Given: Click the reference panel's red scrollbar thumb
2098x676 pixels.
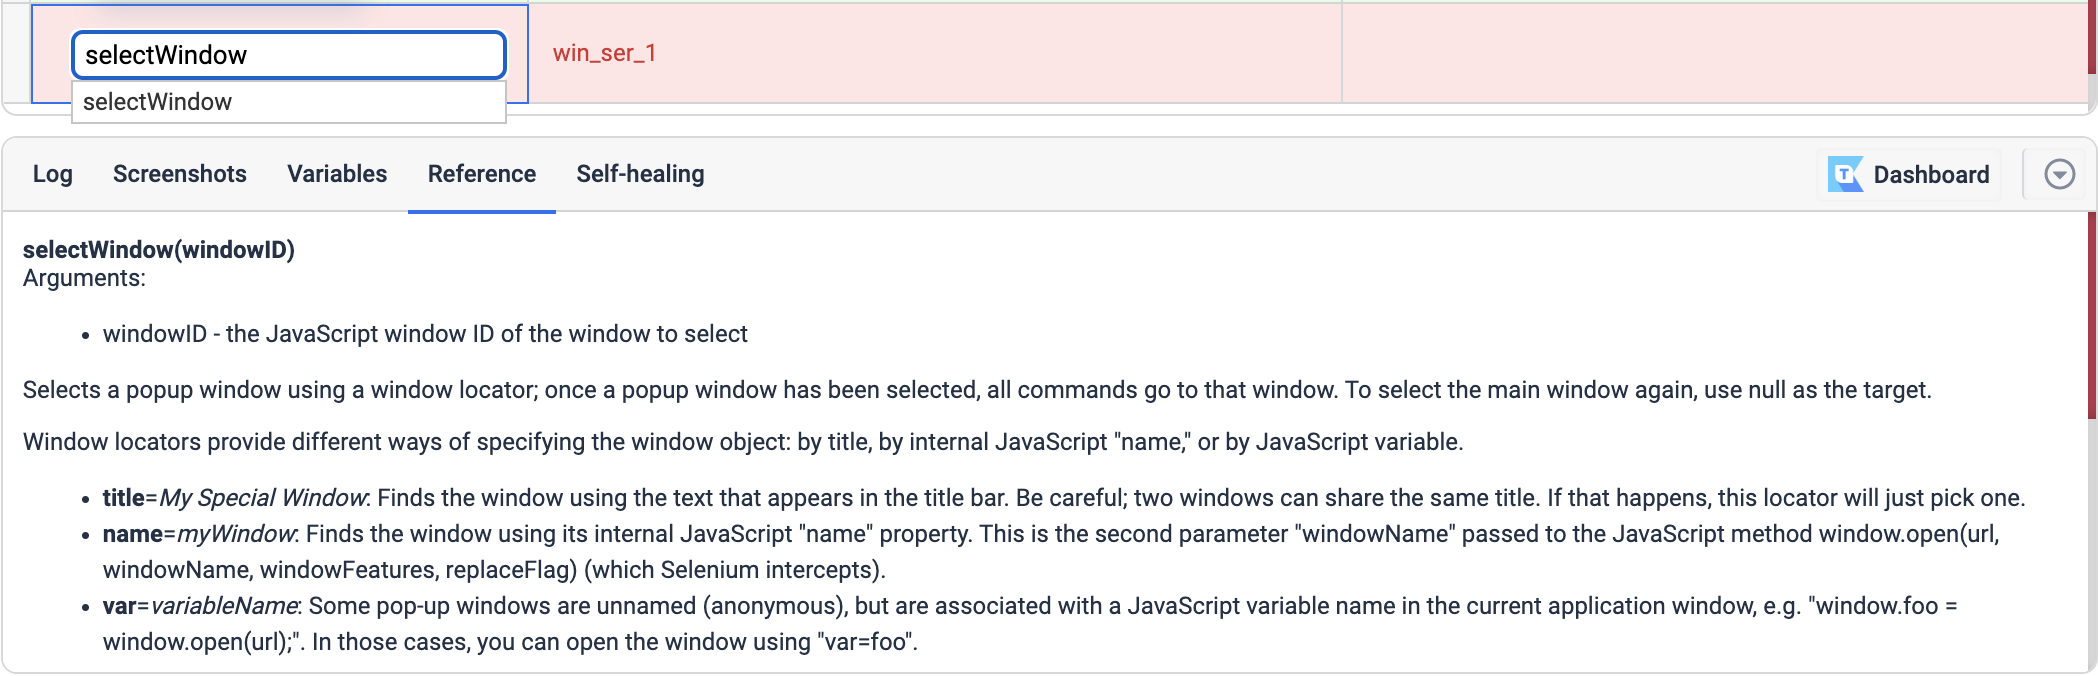Looking at the screenshot, I should [2092, 315].
